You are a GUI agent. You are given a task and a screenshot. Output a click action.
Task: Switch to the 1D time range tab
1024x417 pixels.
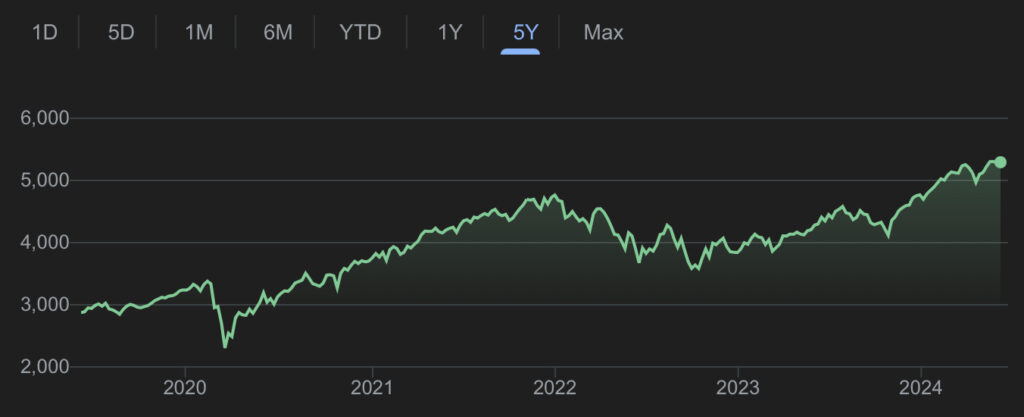coord(45,32)
